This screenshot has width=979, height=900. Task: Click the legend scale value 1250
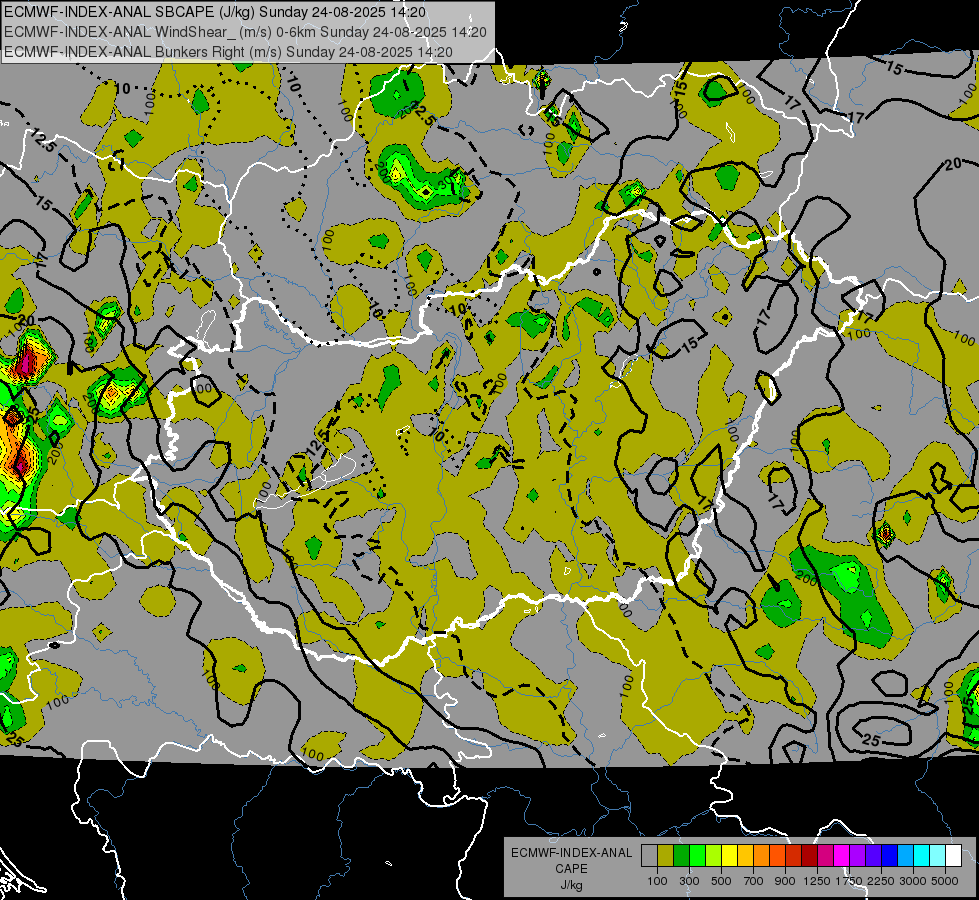pyautogui.click(x=817, y=881)
